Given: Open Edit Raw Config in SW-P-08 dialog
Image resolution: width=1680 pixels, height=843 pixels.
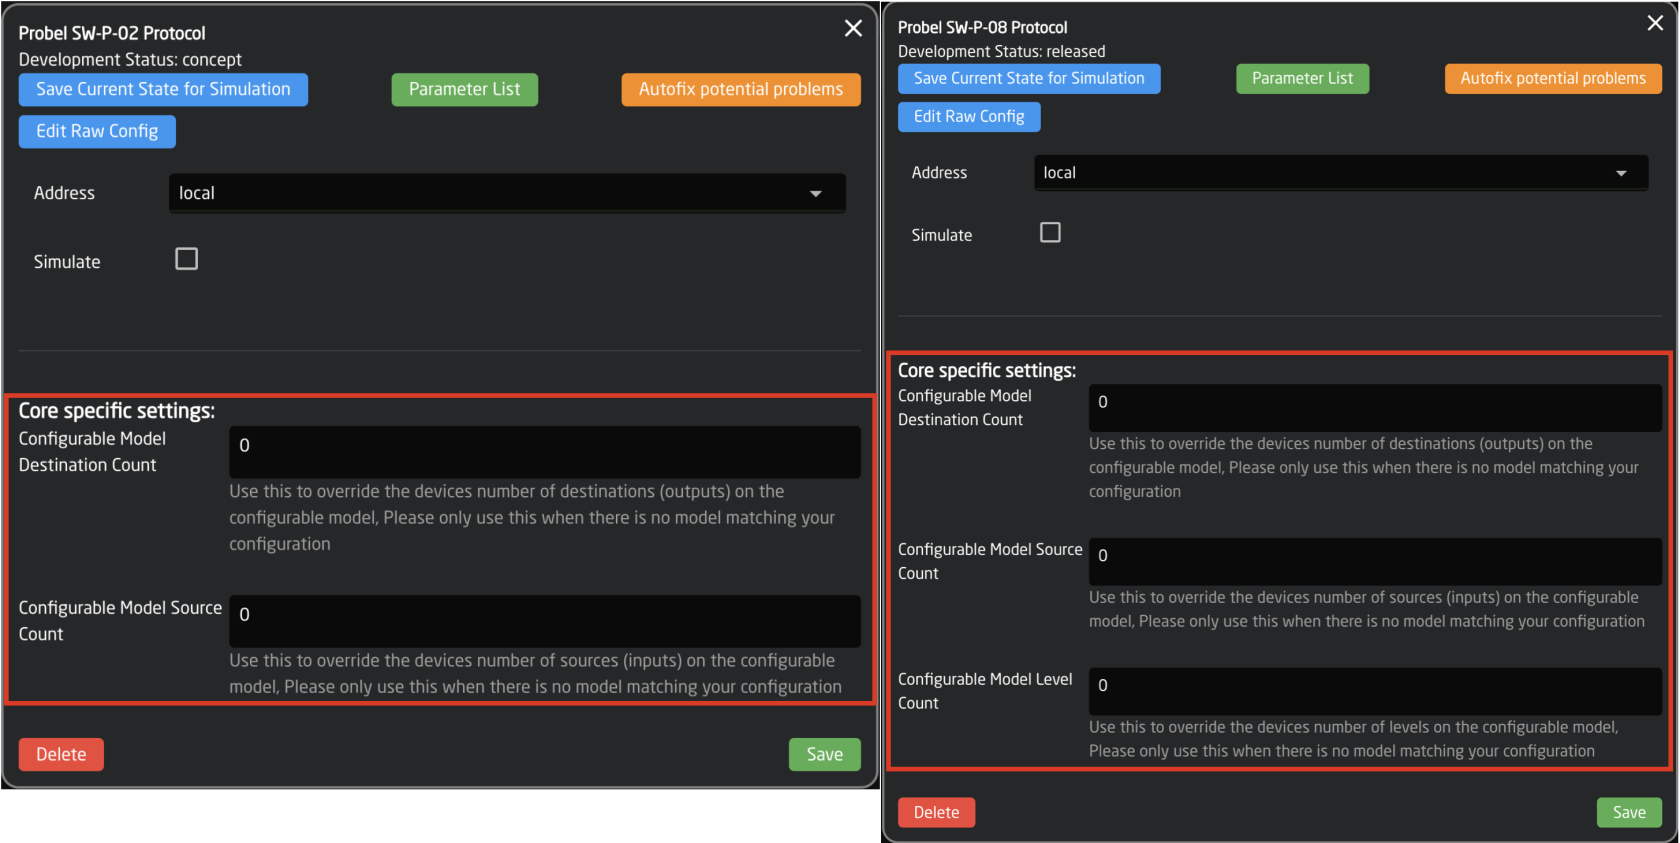Looking at the screenshot, I should click(x=969, y=116).
